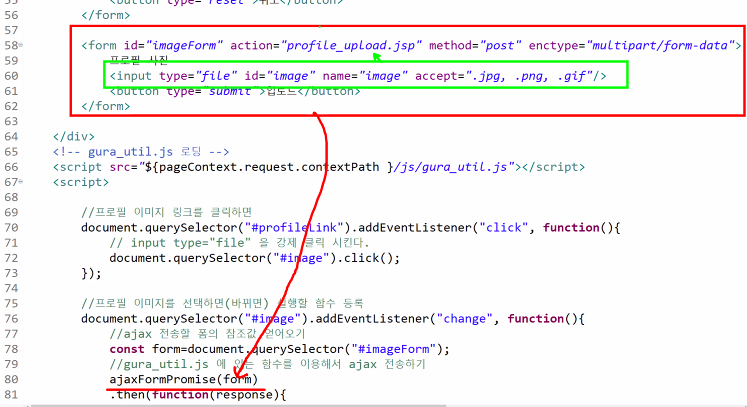747x407 pixels.
Task: Click "/js/gura_util.js" in the script src
Action: tap(452, 167)
